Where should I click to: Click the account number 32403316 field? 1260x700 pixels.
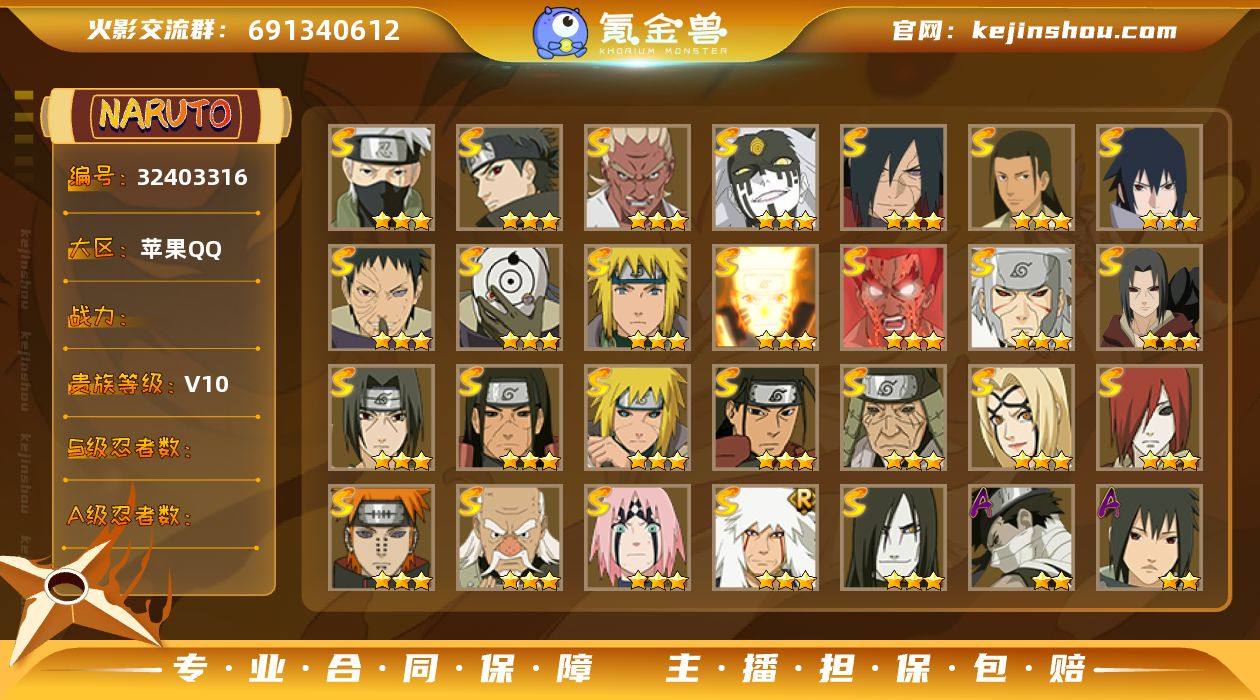(158, 178)
